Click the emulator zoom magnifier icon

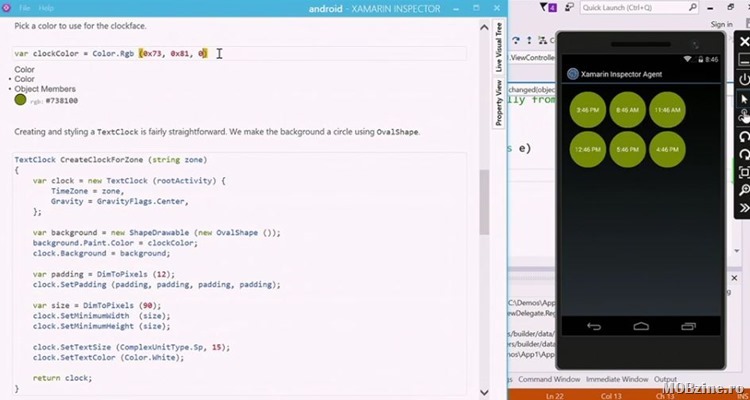coord(744,190)
